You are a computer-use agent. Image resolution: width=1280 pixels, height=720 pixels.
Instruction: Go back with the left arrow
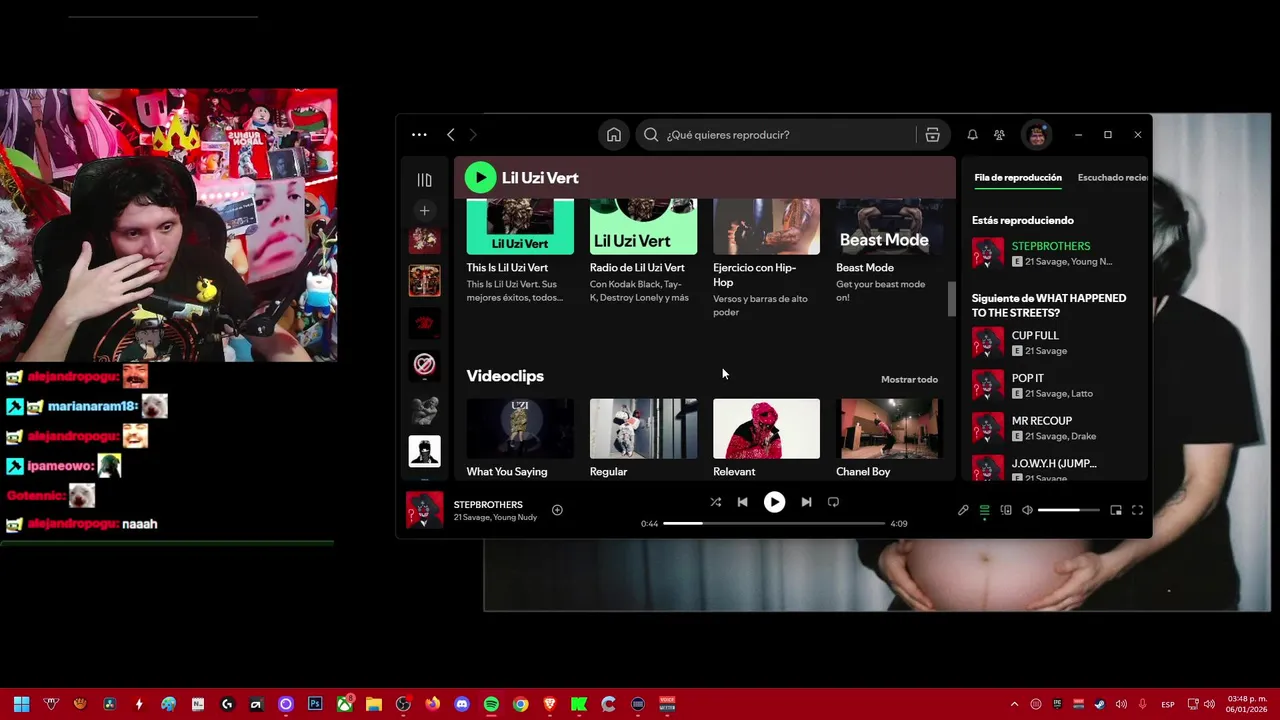tap(451, 135)
